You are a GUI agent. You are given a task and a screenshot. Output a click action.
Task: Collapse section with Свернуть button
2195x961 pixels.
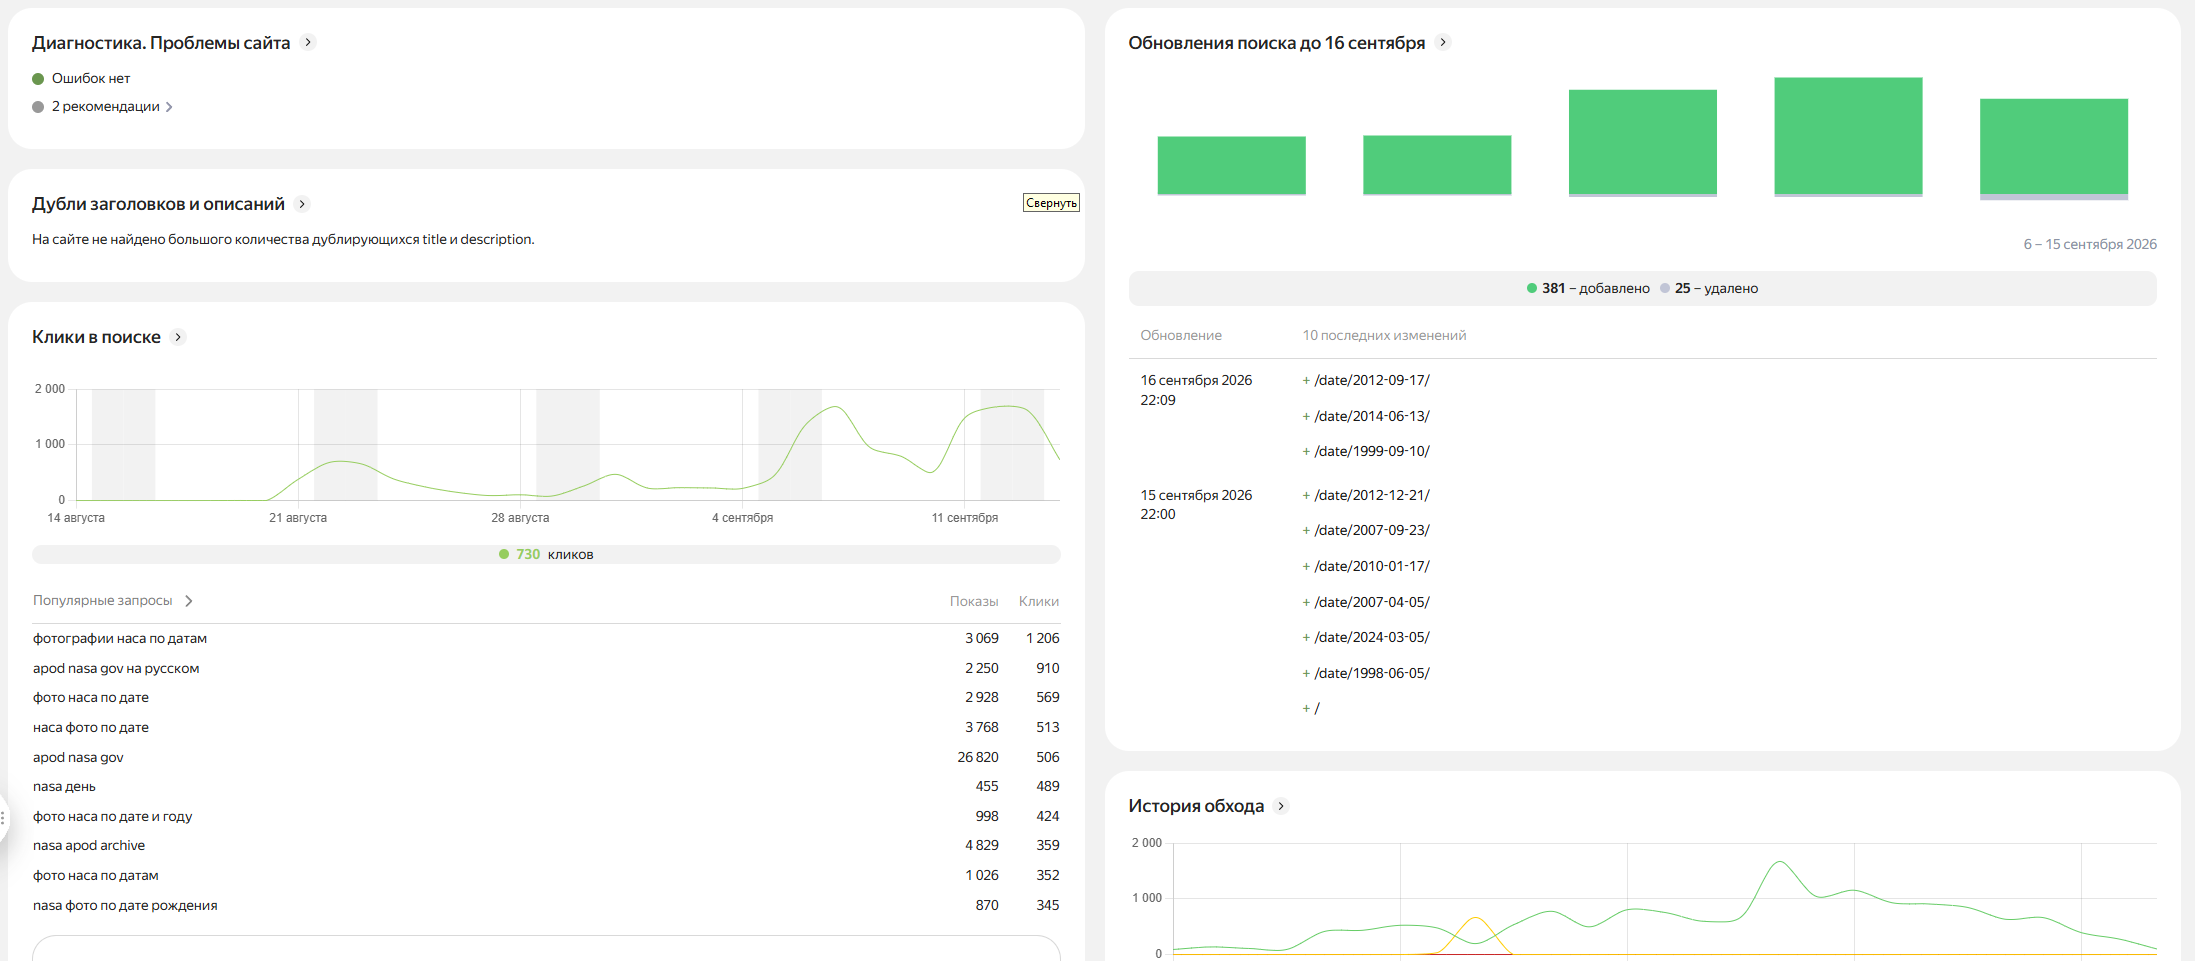[1051, 203]
